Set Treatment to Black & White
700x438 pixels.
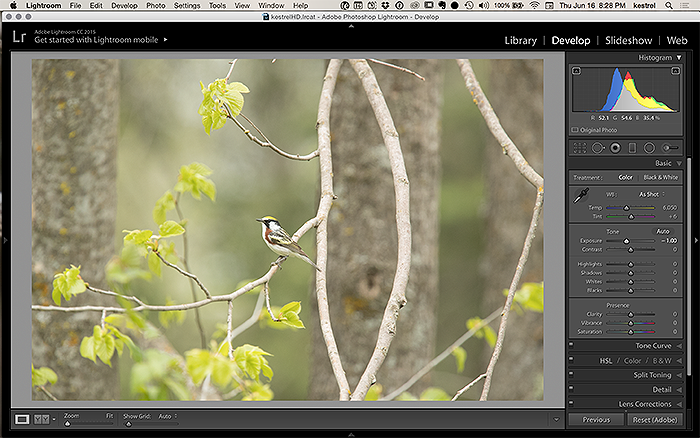pyautogui.click(x=660, y=177)
